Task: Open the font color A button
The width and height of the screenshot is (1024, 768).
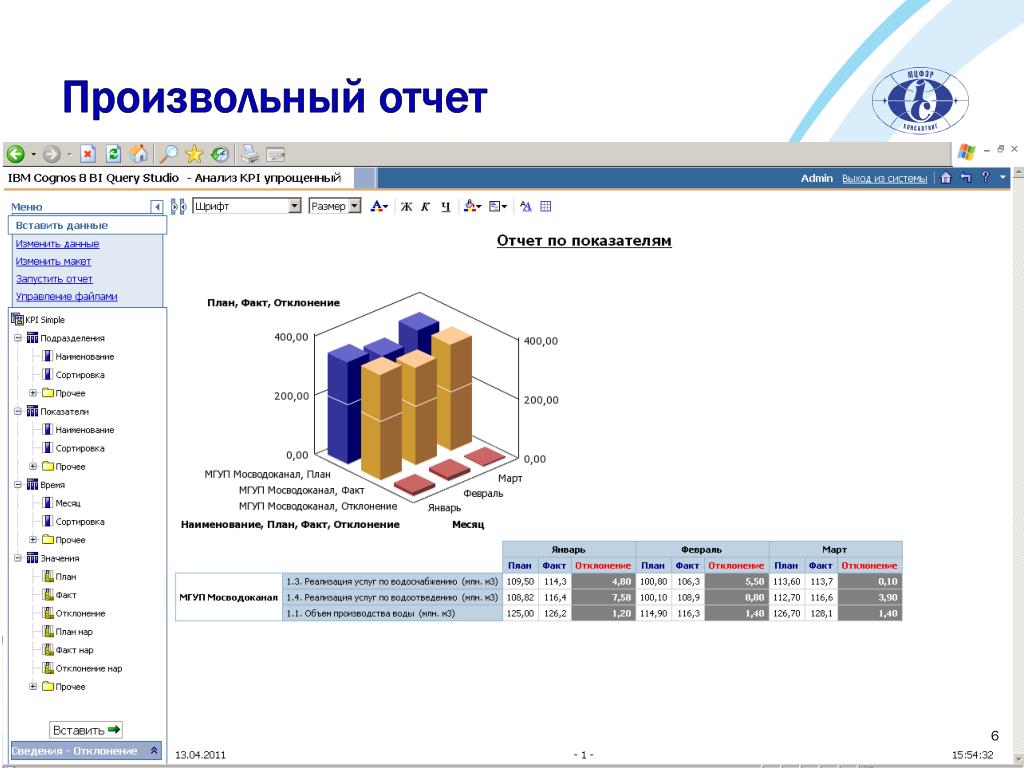Action: 379,206
